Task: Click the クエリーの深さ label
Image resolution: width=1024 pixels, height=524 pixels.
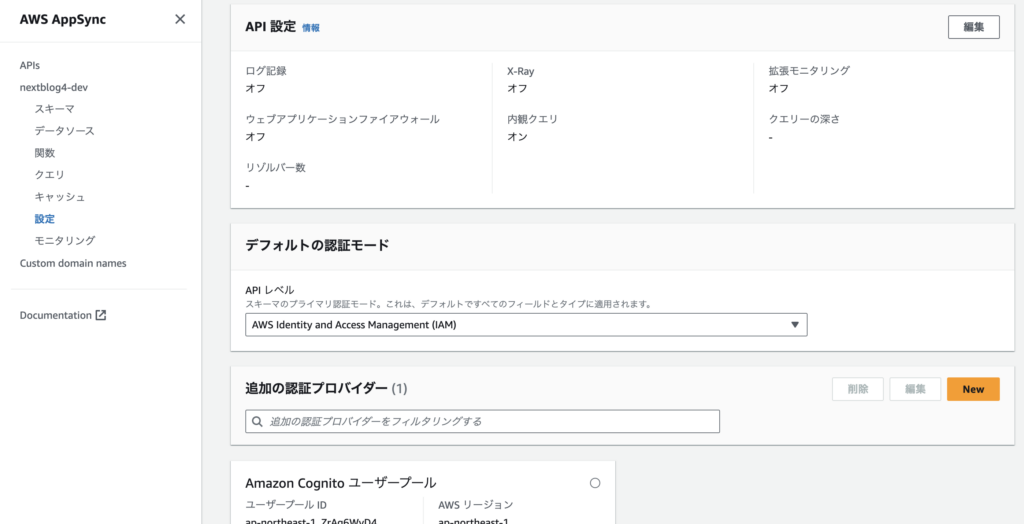Action: (804, 119)
